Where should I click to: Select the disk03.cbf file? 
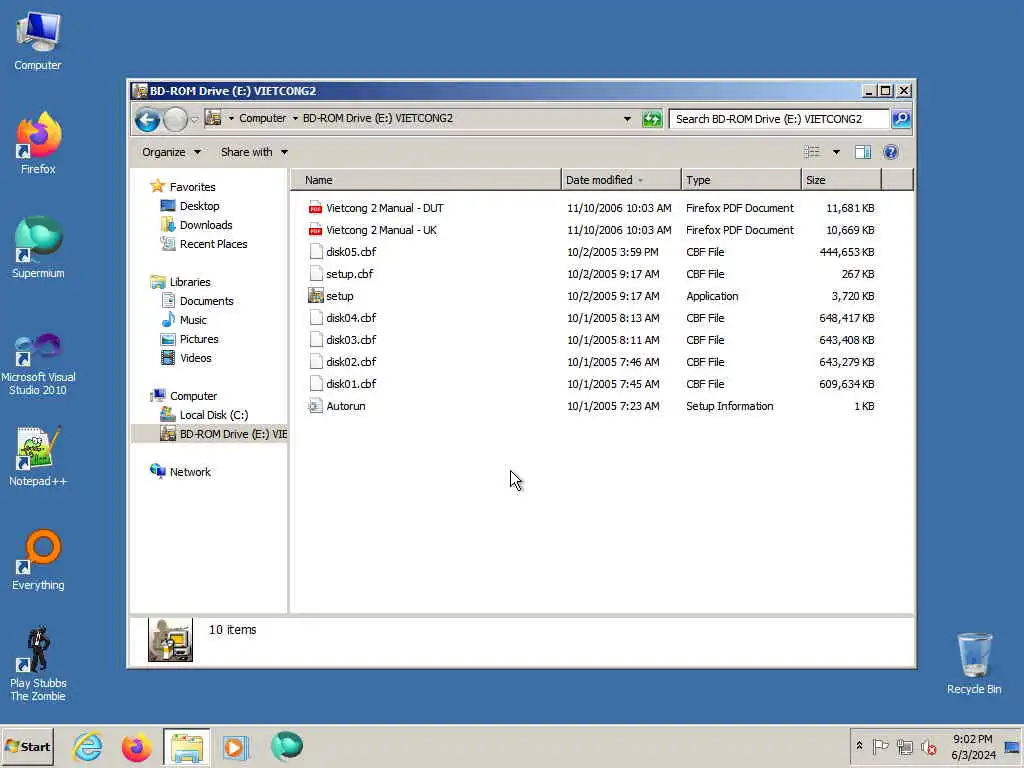(x=351, y=340)
